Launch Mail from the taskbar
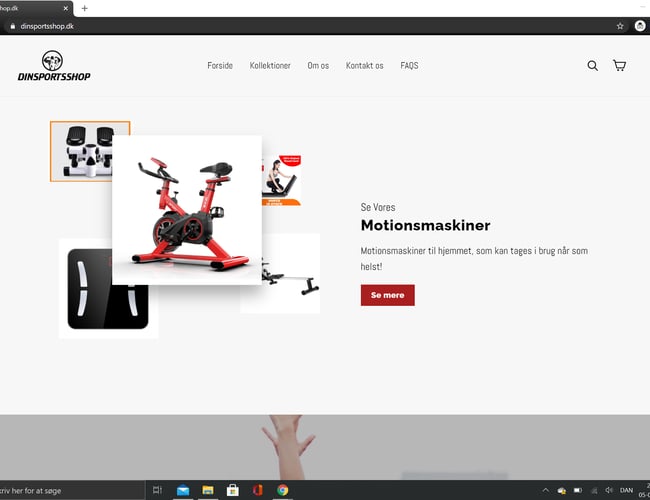 pos(183,490)
